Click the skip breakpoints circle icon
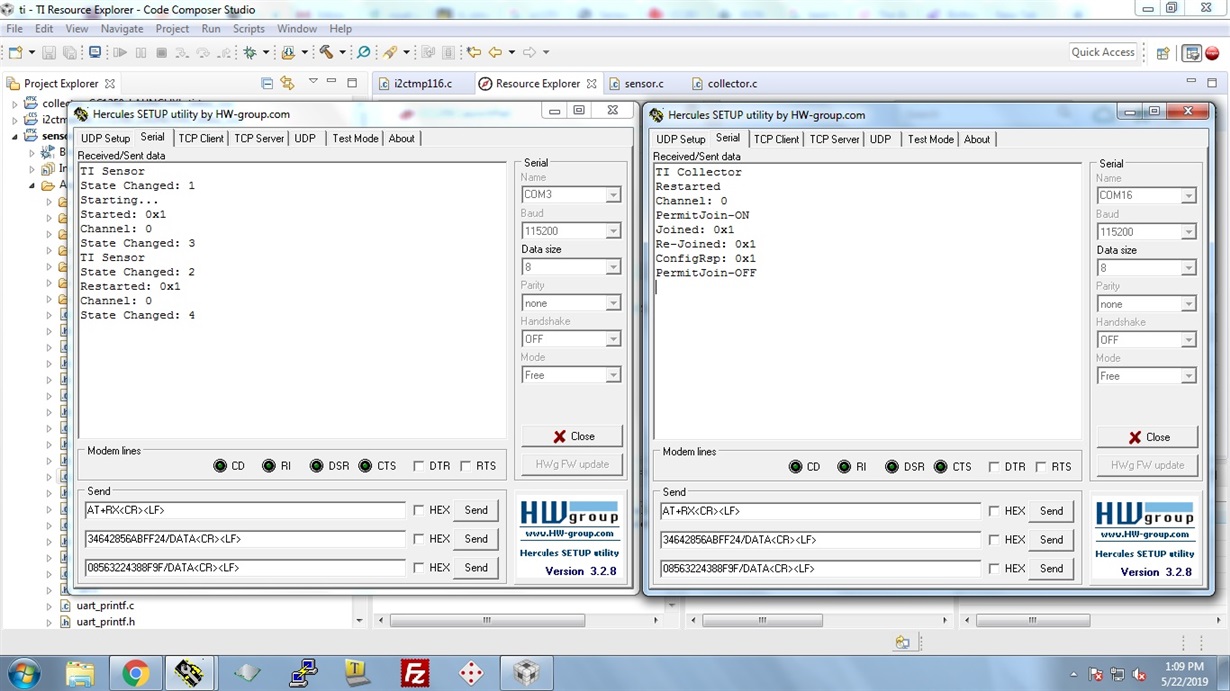The height and width of the screenshot is (691, 1230). (364, 52)
